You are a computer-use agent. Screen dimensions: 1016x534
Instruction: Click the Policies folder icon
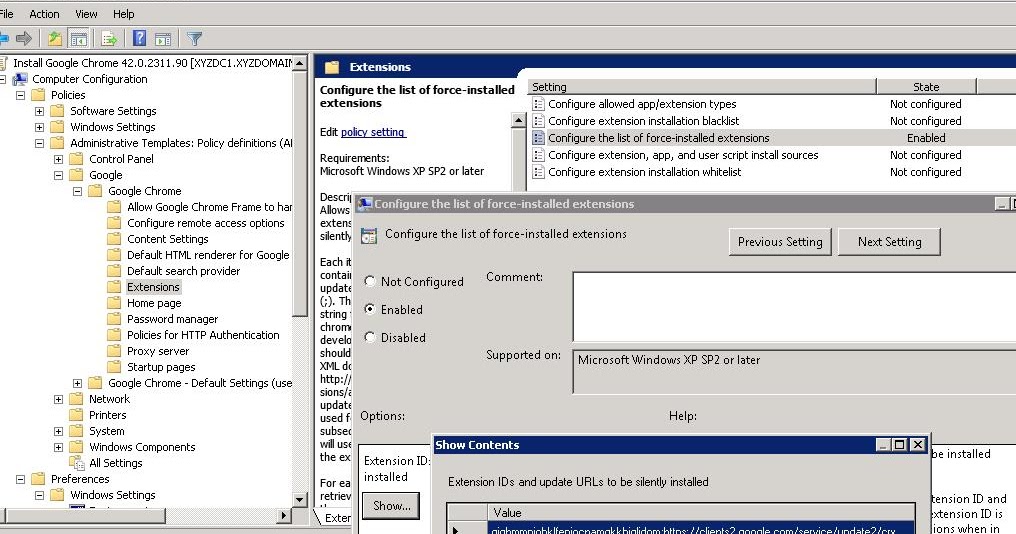pyautogui.click(x=39, y=95)
